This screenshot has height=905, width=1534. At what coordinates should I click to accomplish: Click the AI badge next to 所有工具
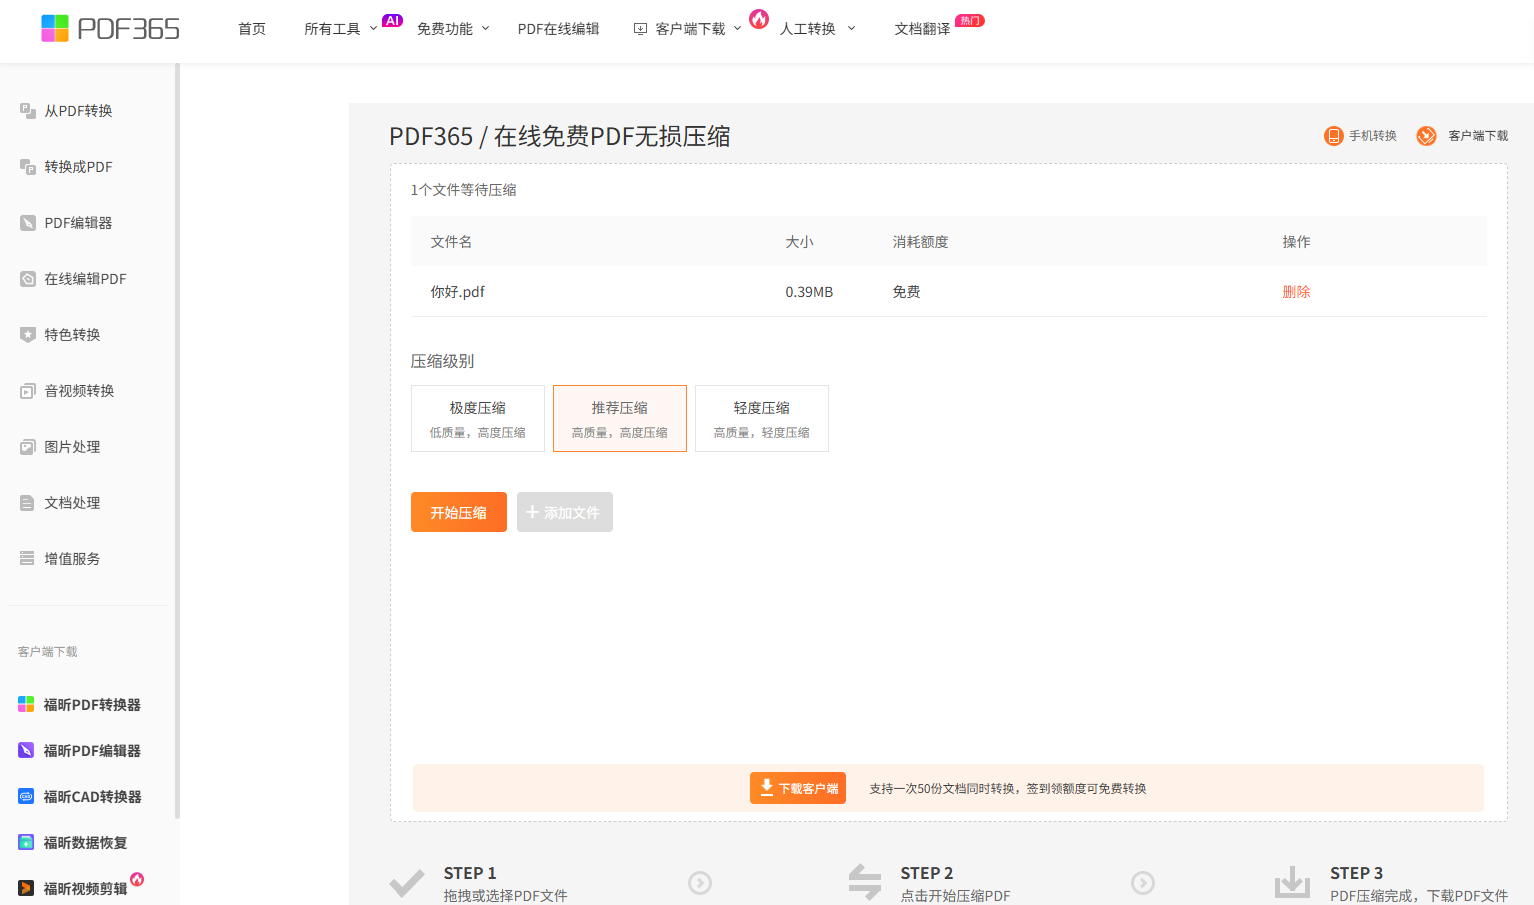click(x=392, y=20)
